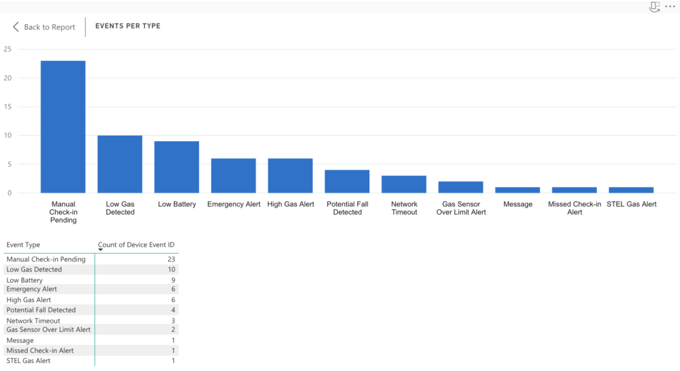Click the Potential Fall Detected table row

(x=91, y=310)
